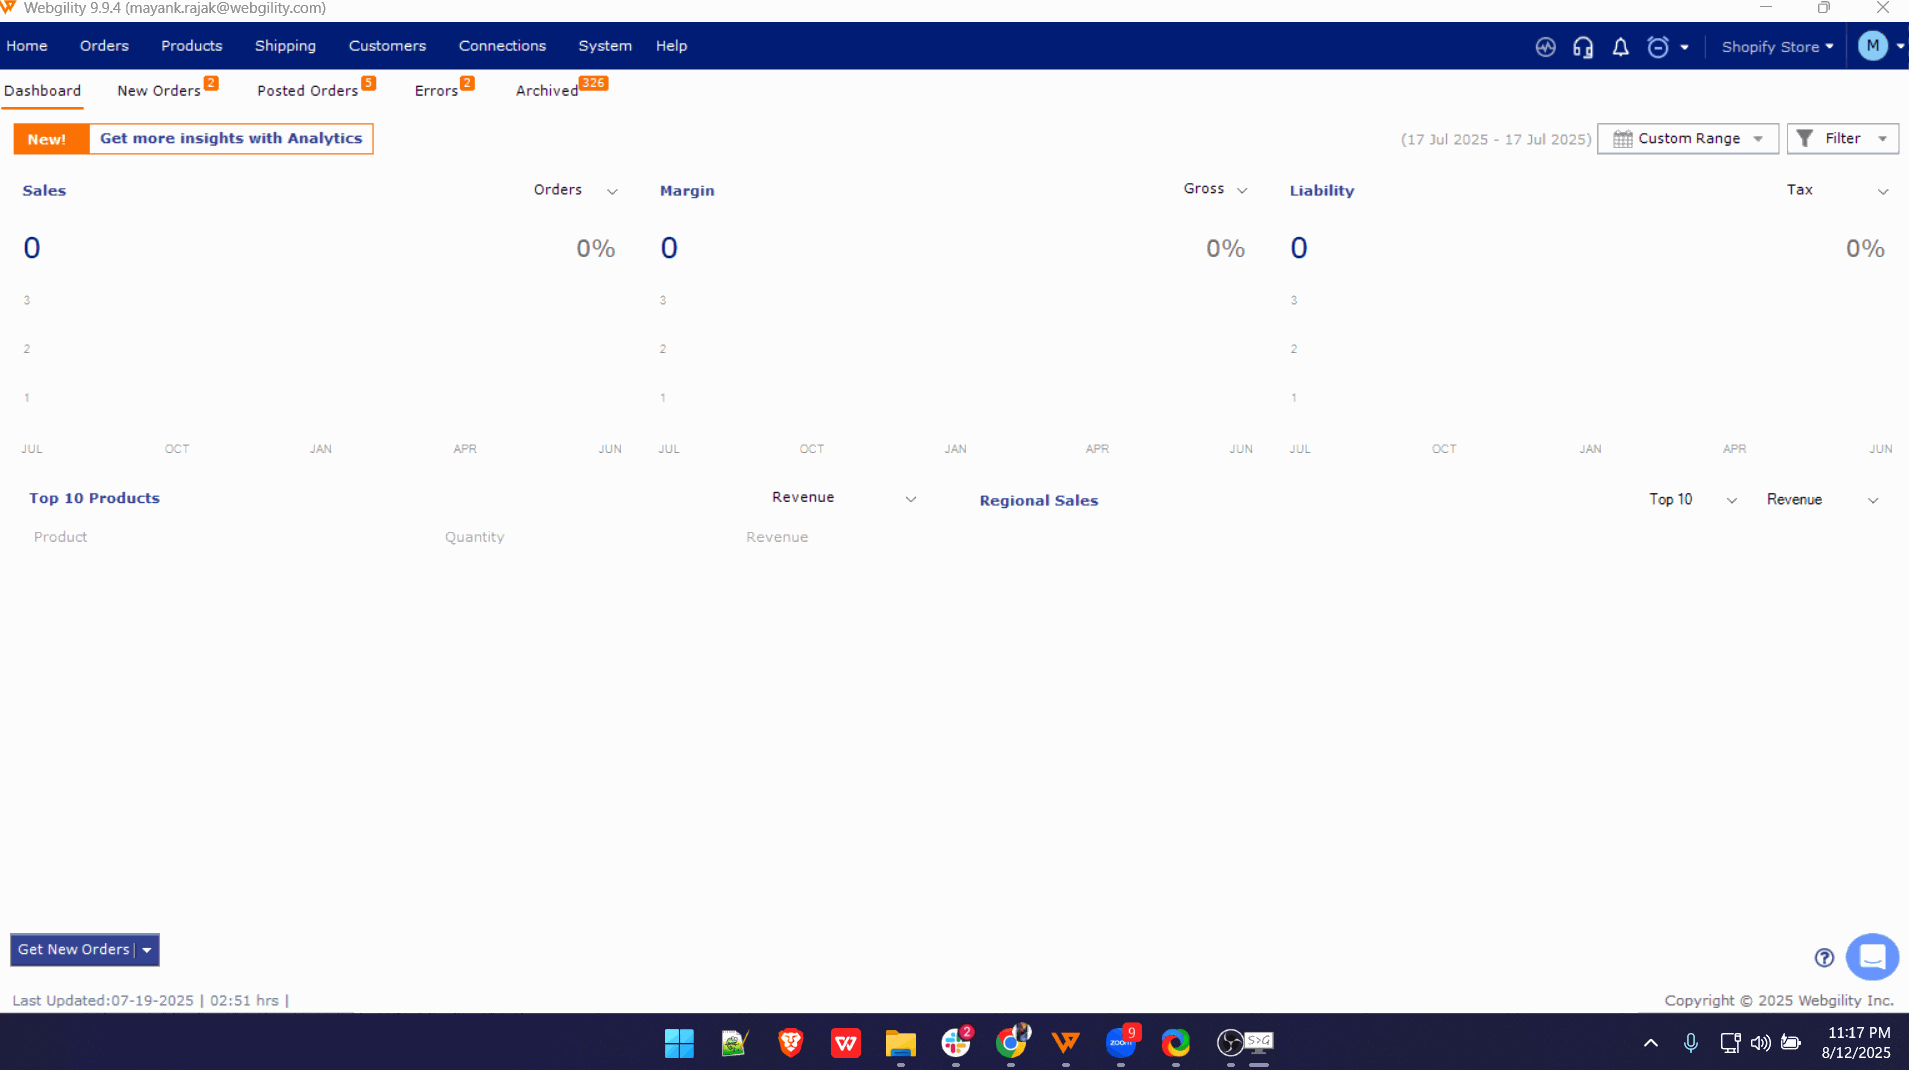Open Brave browser from taskbar
The image size is (1909, 1070).
pos(790,1043)
